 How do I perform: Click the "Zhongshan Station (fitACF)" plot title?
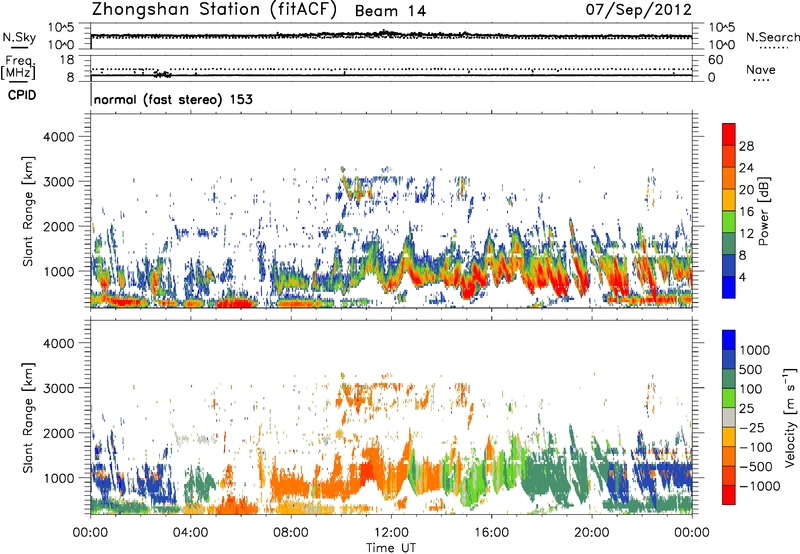click(x=215, y=10)
